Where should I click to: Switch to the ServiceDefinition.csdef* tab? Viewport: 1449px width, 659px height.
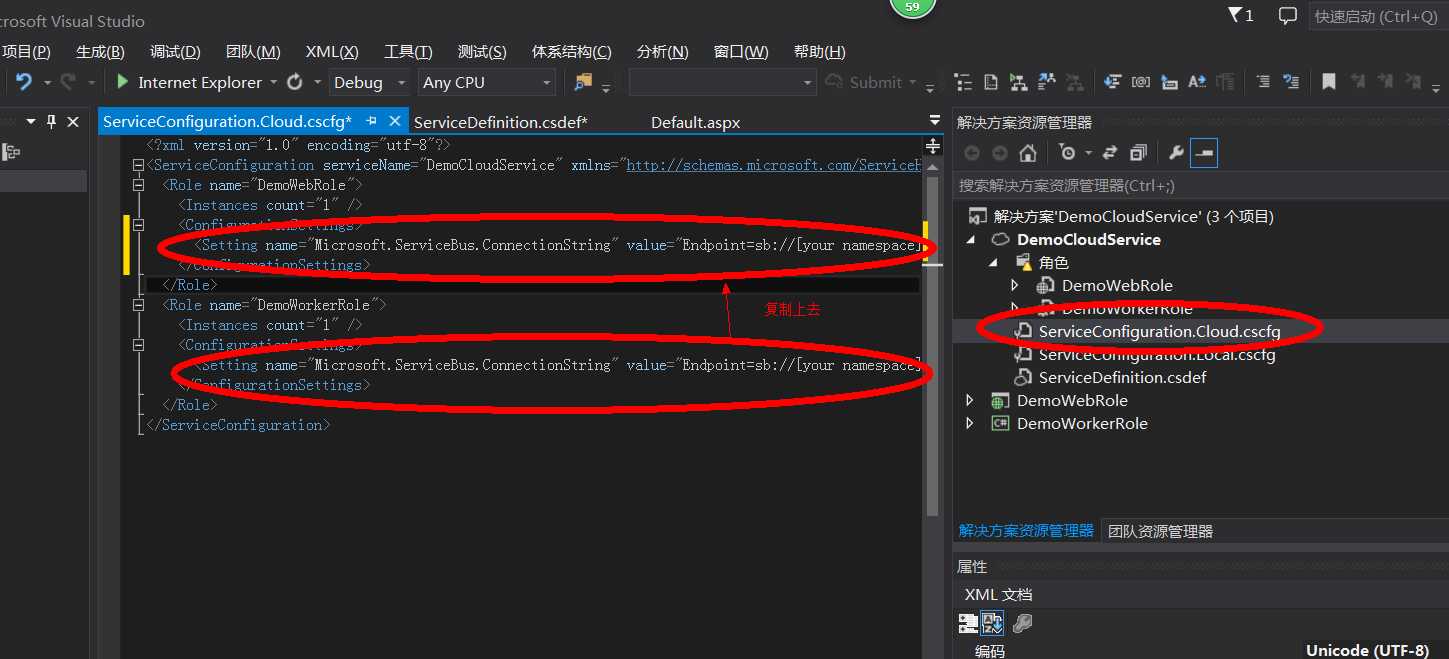[500, 122]
